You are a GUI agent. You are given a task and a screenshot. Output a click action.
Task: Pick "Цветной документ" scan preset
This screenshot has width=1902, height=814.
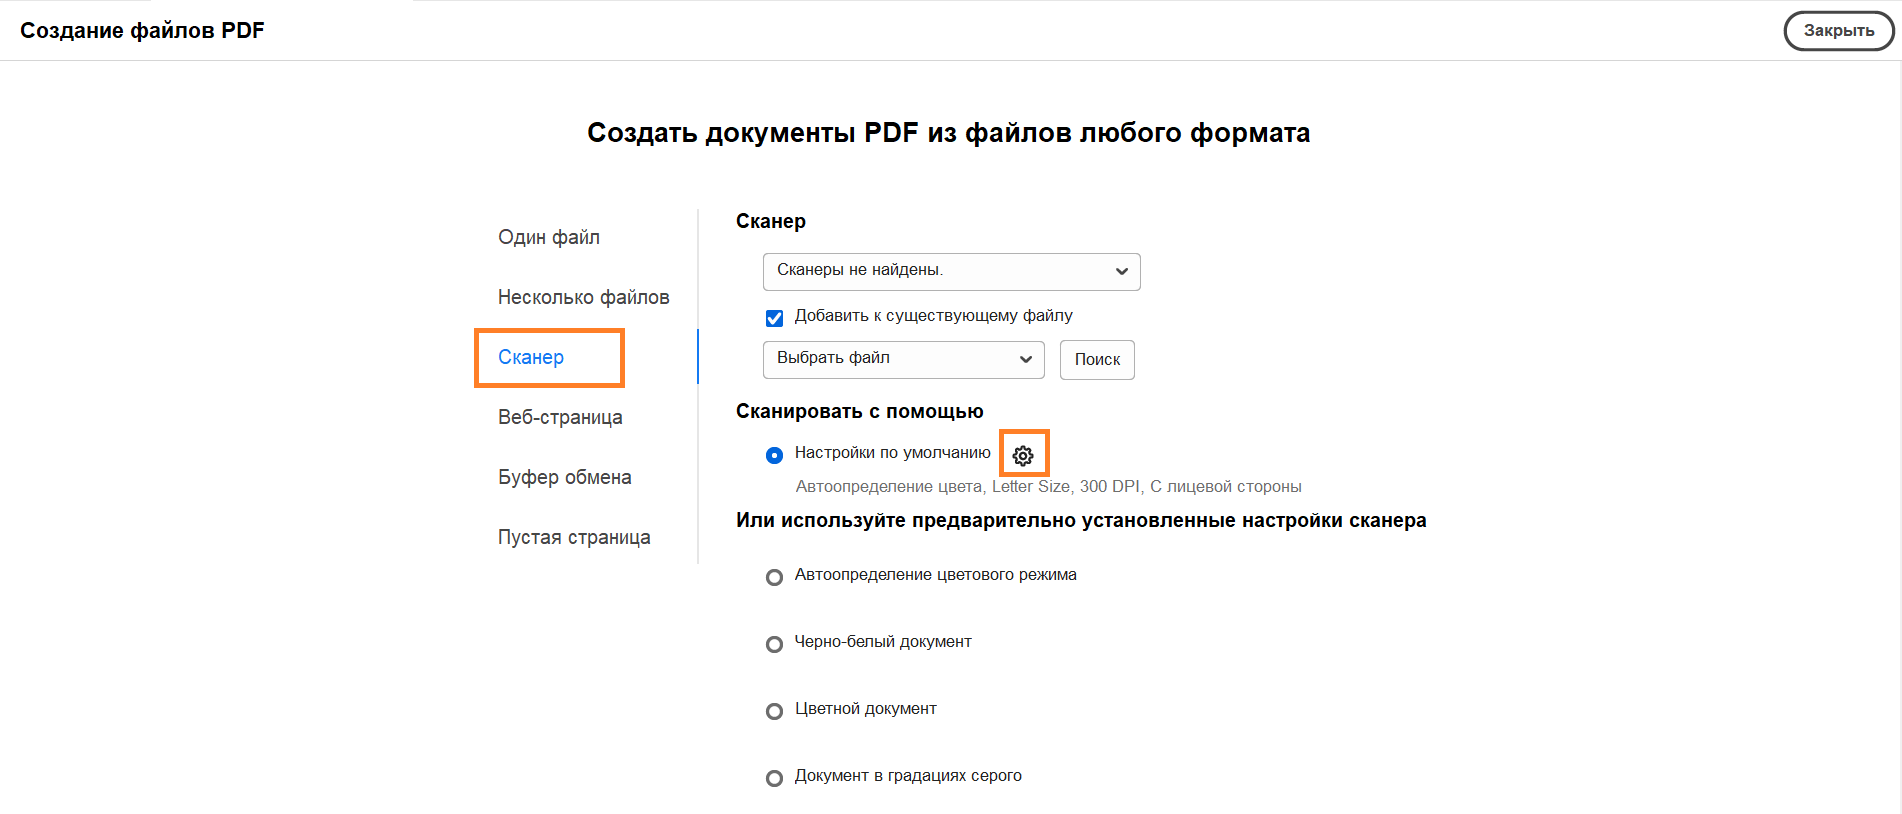(774, 711)
